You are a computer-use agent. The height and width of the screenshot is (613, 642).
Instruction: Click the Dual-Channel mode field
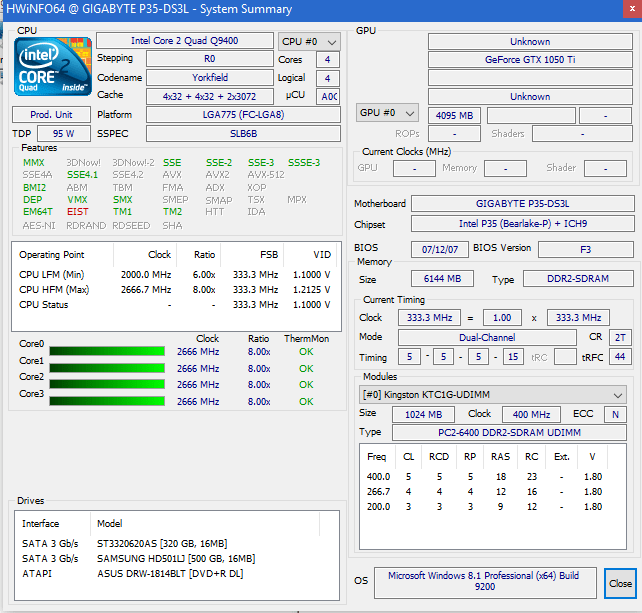pyautogui.click(x=487, y=337)
